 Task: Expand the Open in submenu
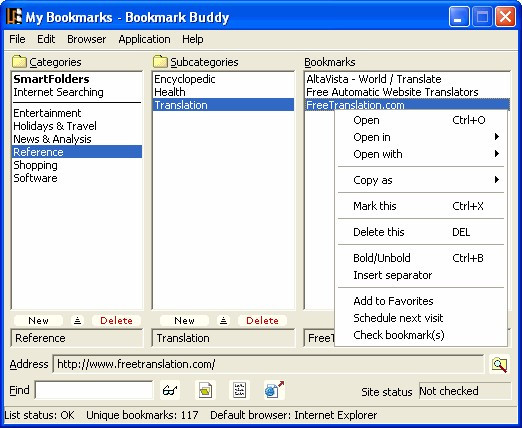(x=421, y=137)
